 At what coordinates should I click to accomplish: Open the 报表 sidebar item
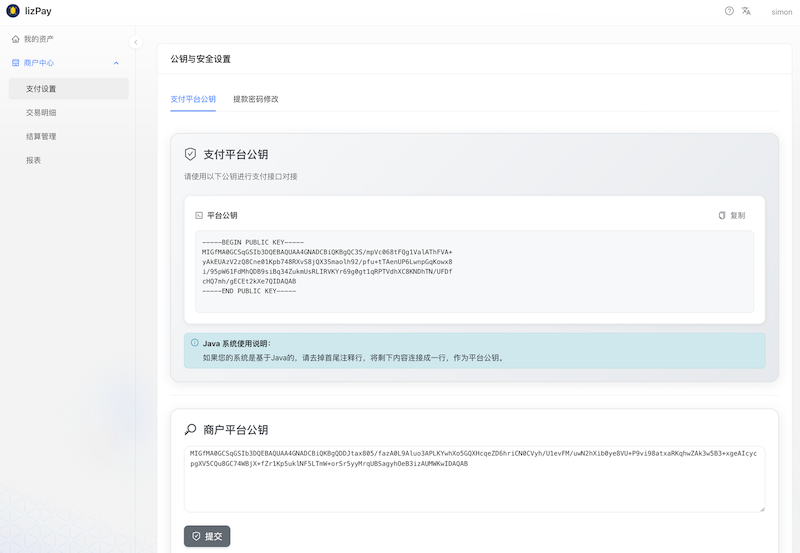tap(34, 160)
